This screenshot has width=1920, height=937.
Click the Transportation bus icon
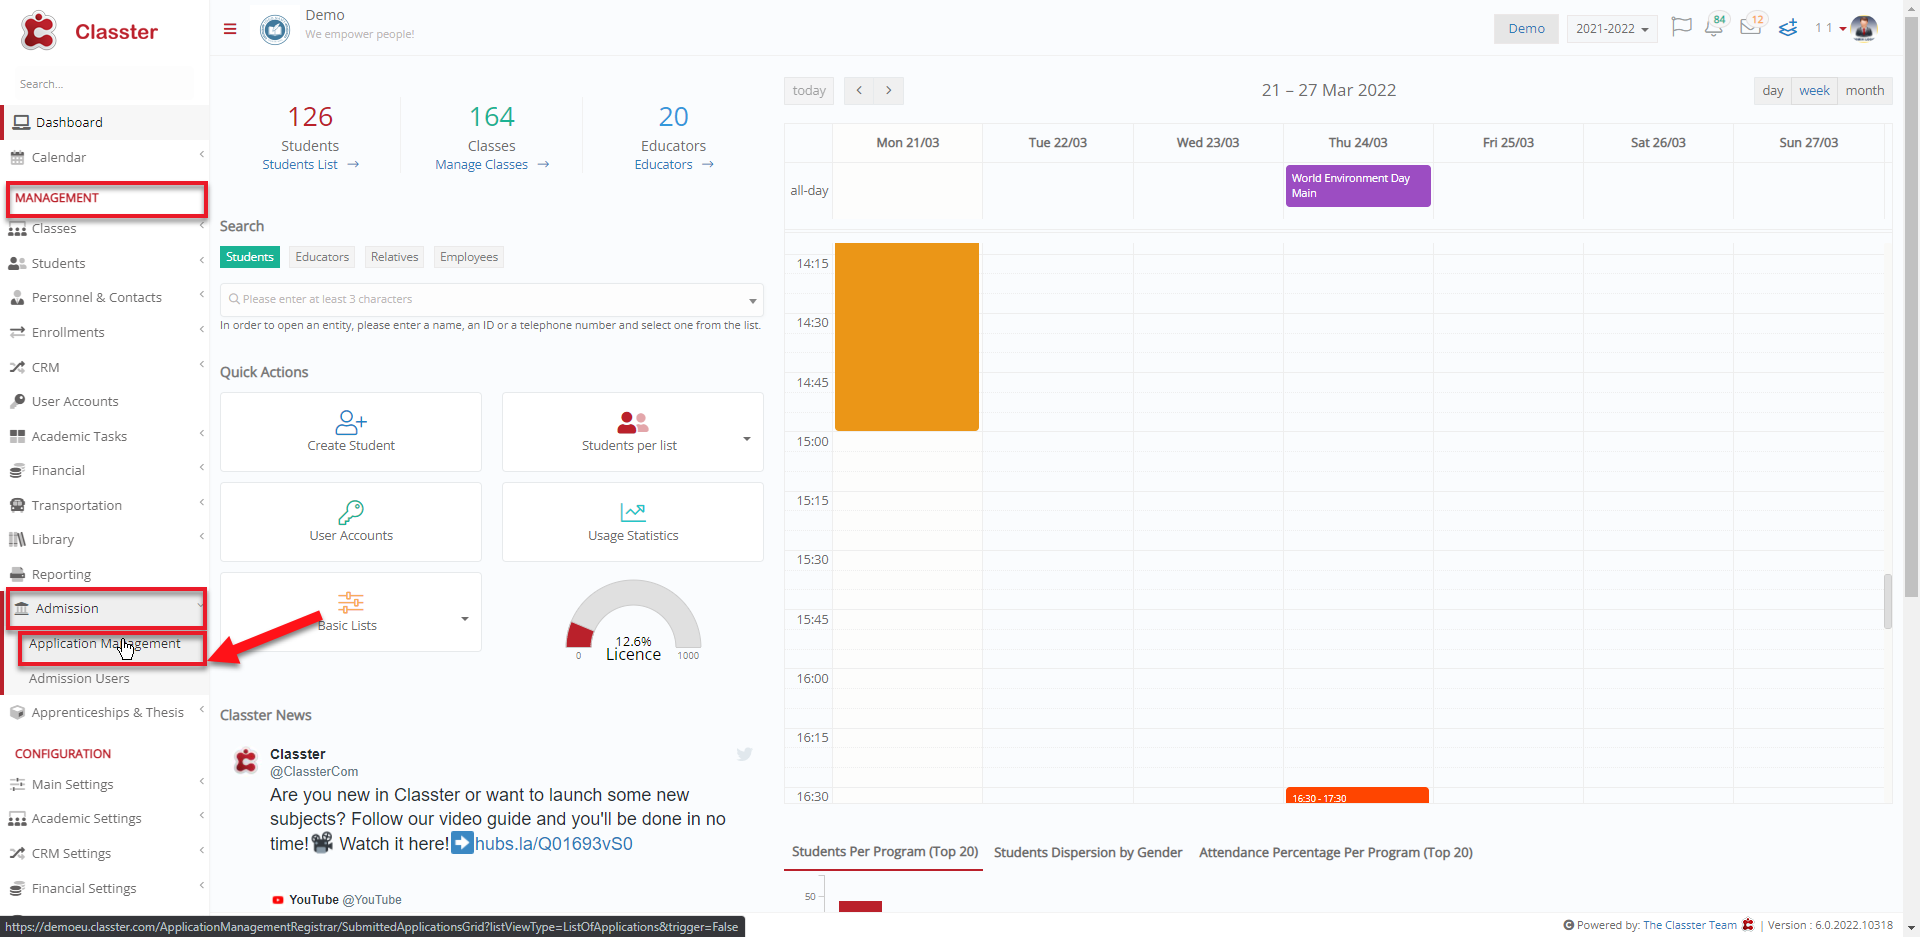(17, 505)
